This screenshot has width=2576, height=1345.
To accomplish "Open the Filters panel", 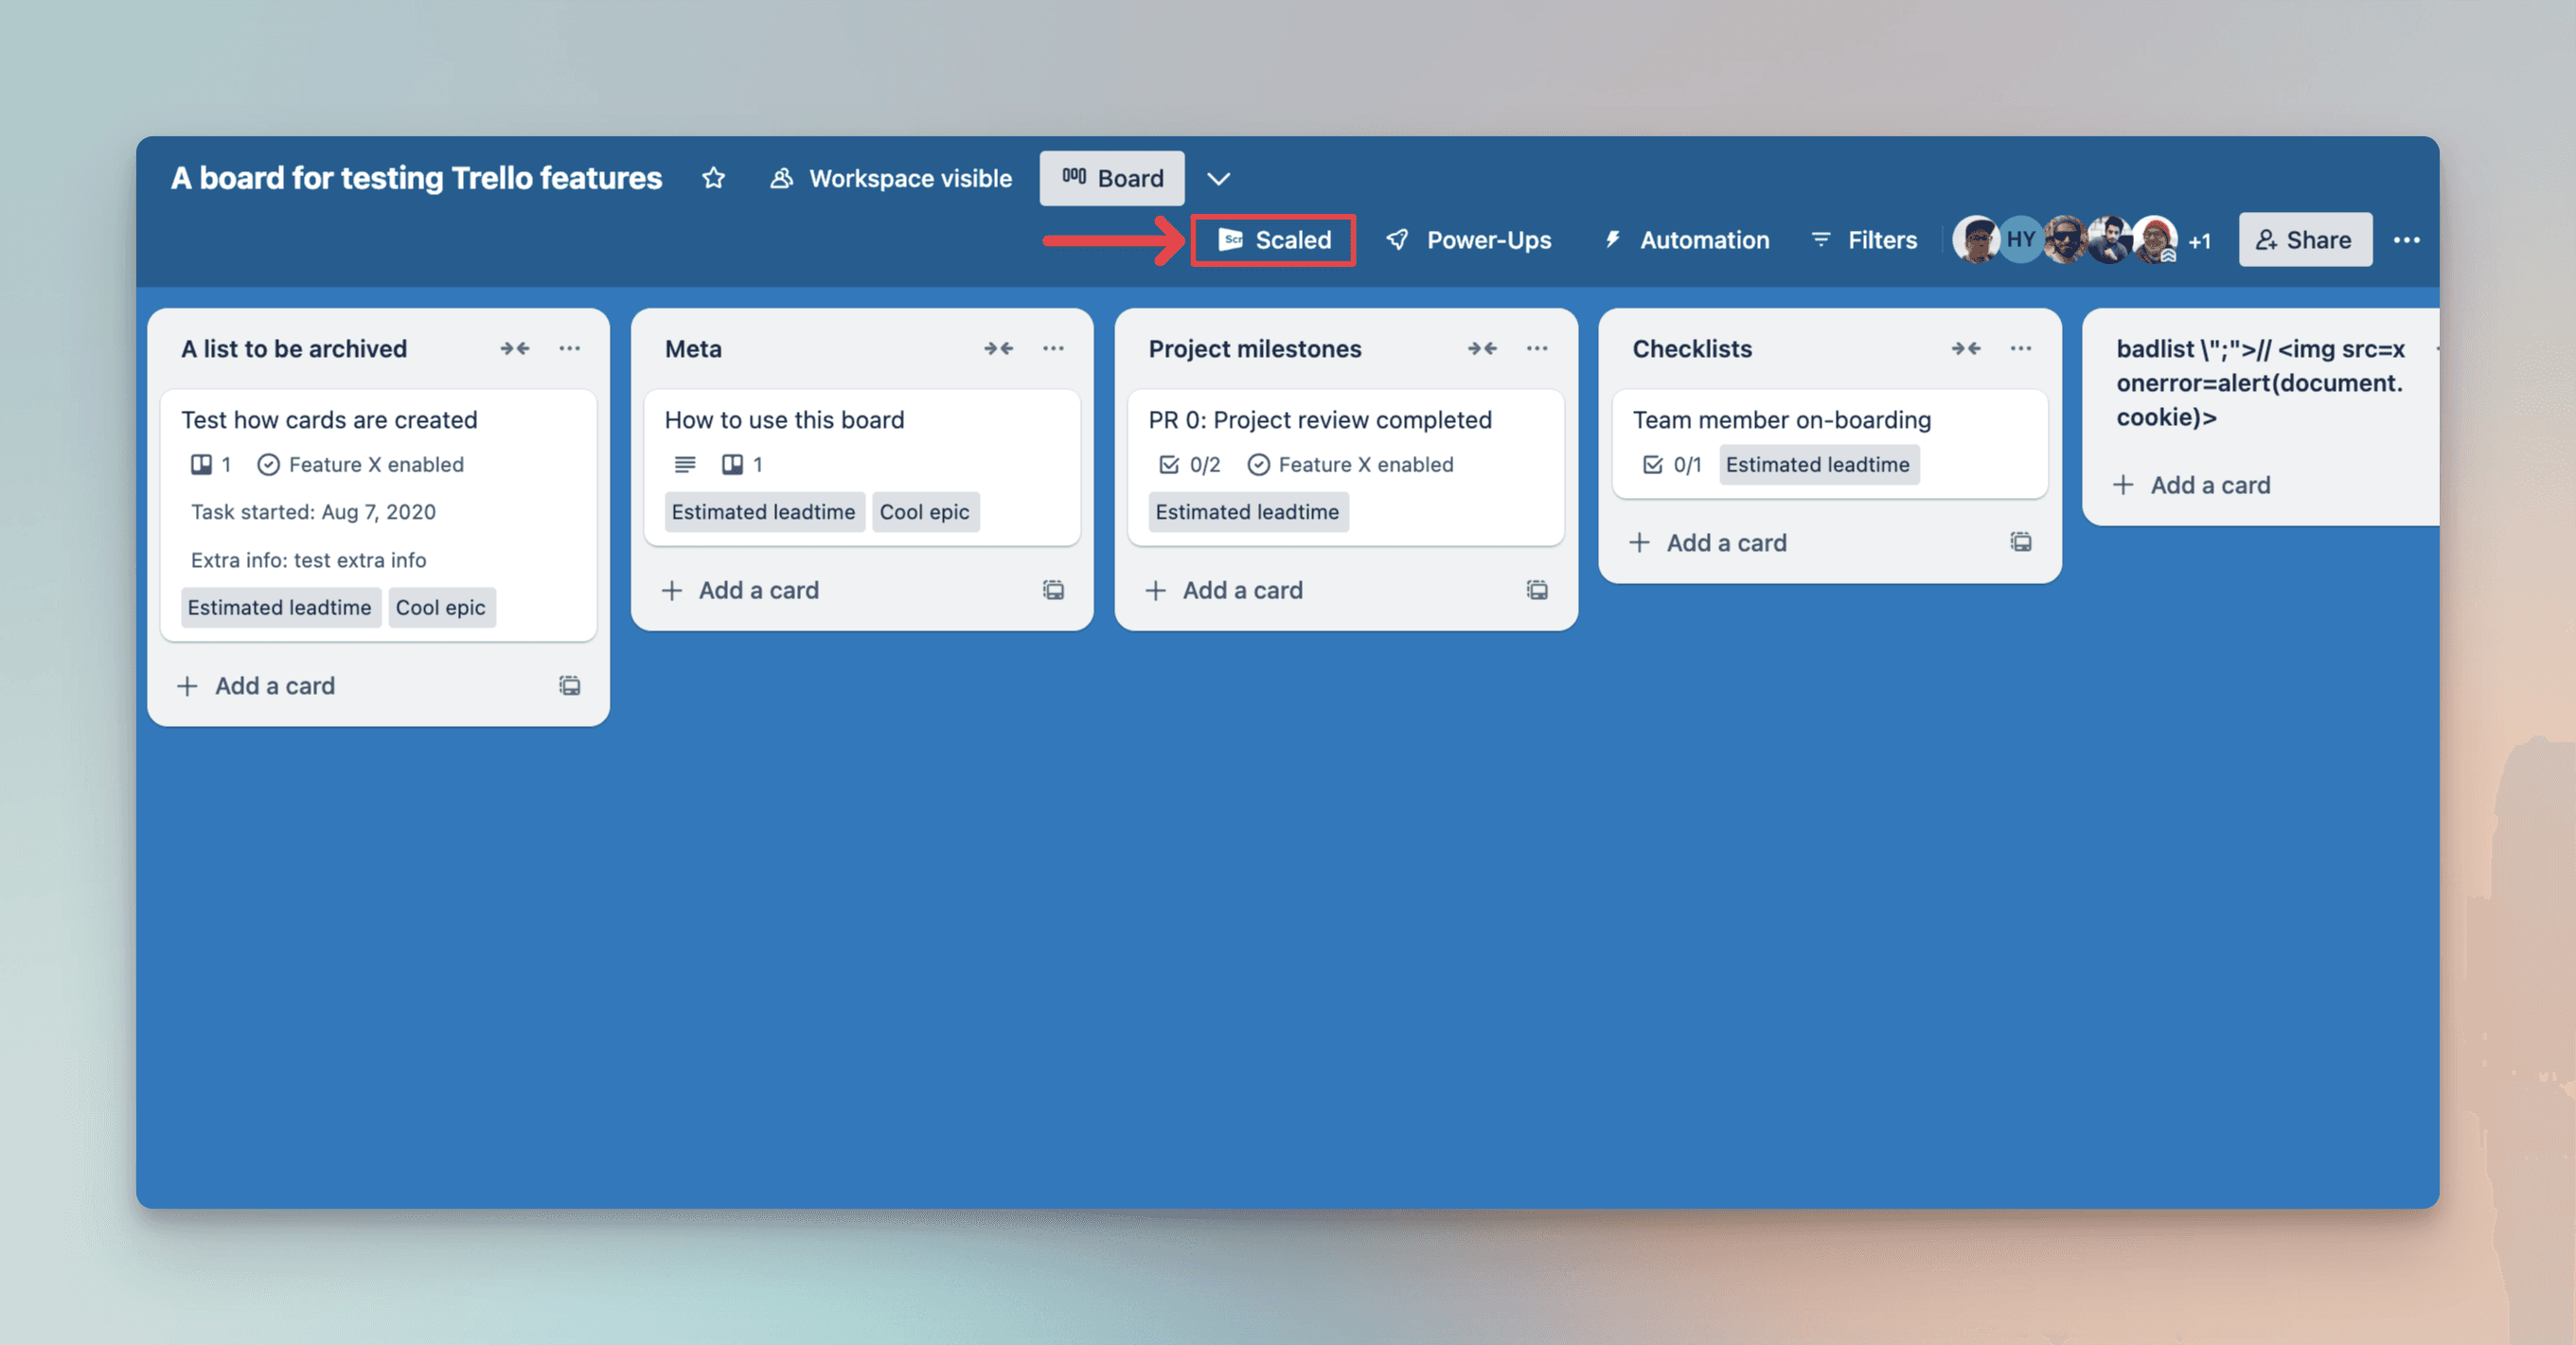I will 1863,240.
